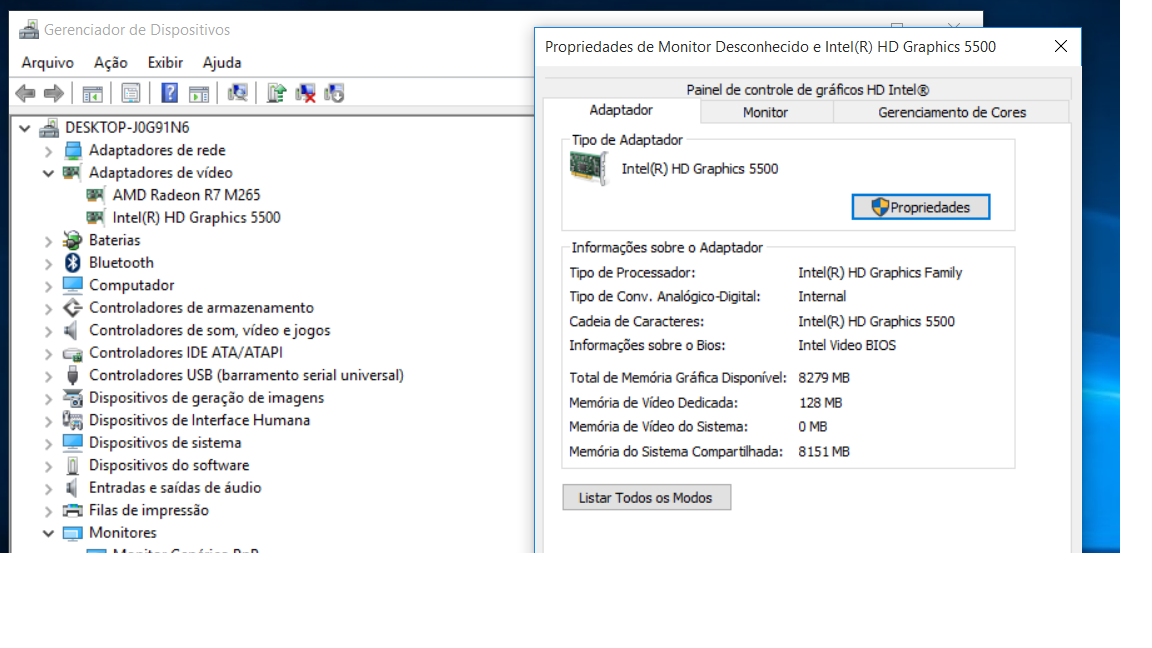Viewport: 1152px width, 648px height.
Task: Click the Baterias category icon
Action: [x=72, y=240]
